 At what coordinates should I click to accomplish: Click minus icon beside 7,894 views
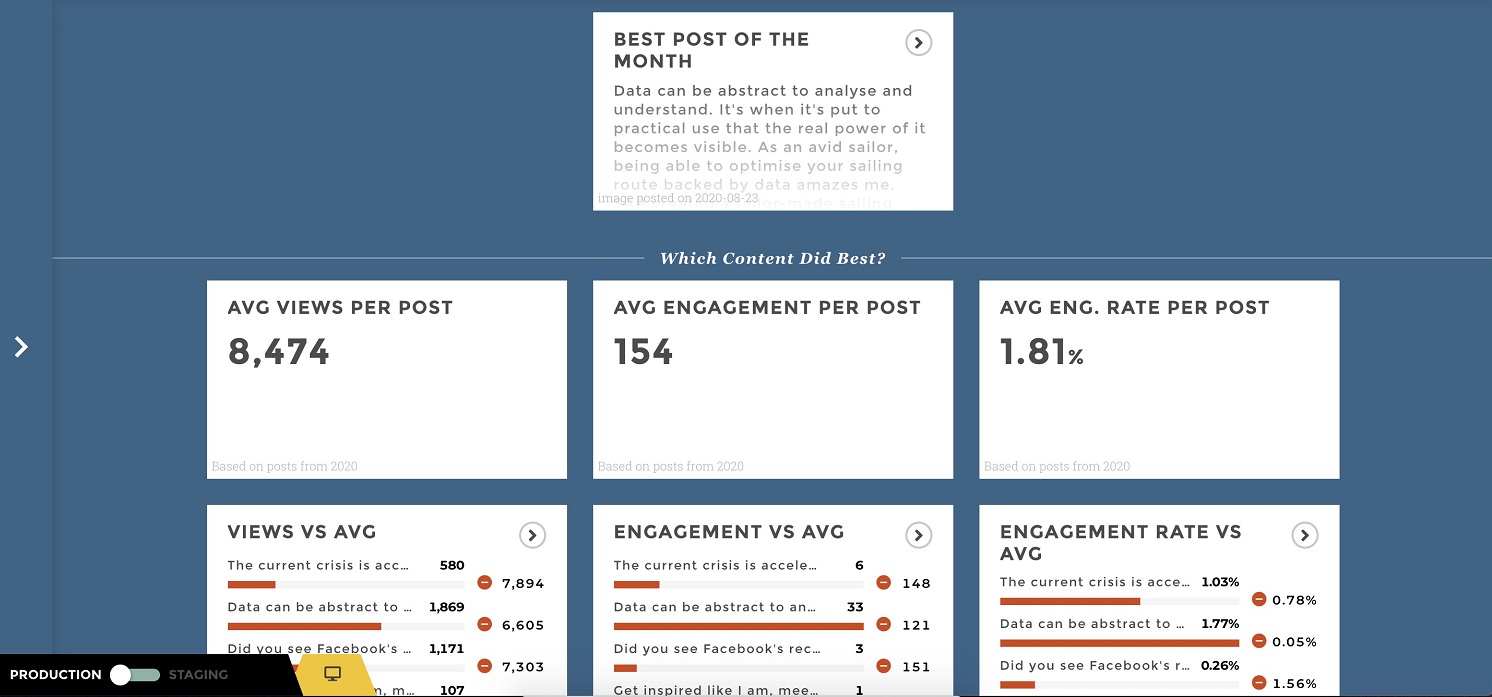(485, 583)
